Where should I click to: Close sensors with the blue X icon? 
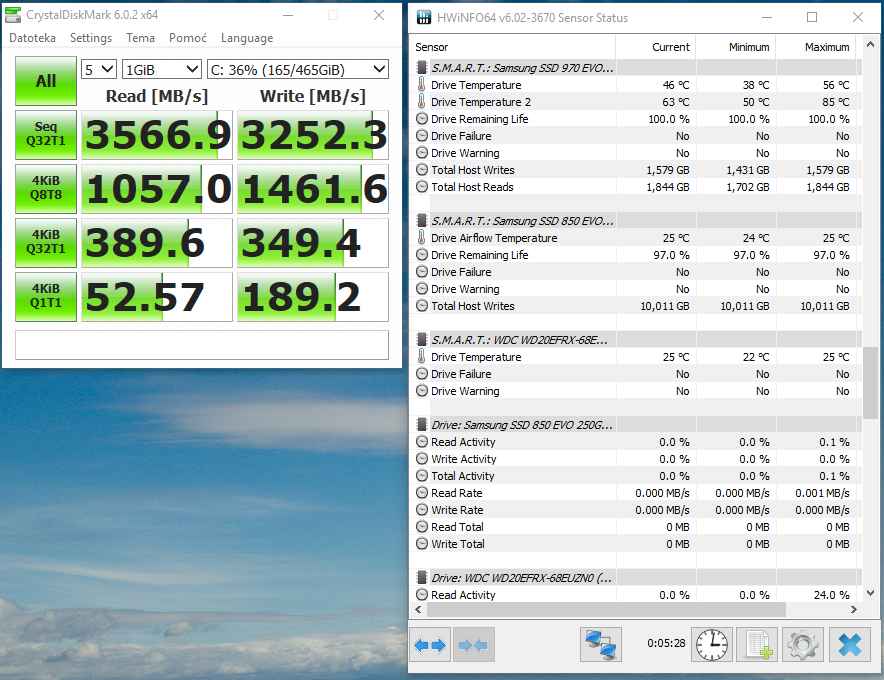(x=849, y=645)
